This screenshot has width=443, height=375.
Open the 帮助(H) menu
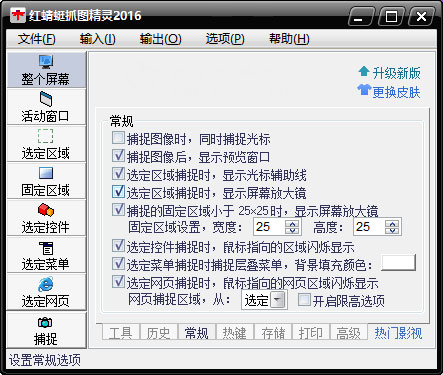289,39
